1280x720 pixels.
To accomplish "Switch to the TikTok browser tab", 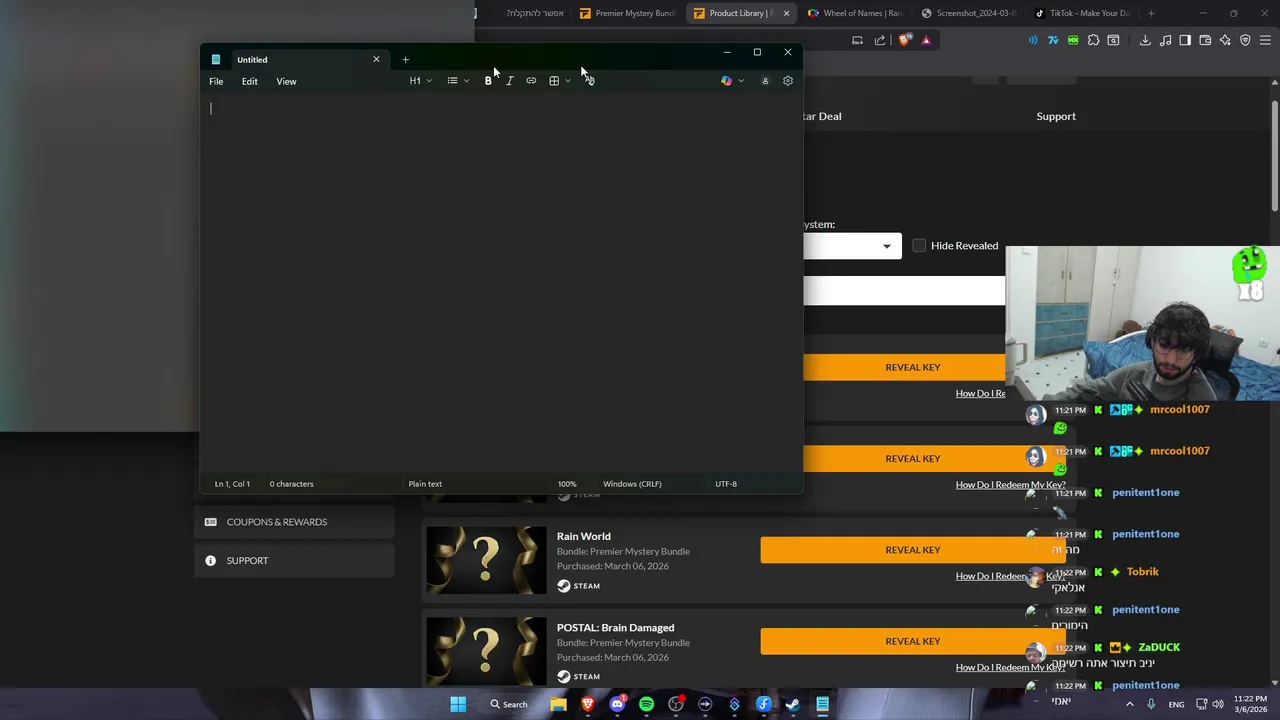I will tap(1082, 13).
